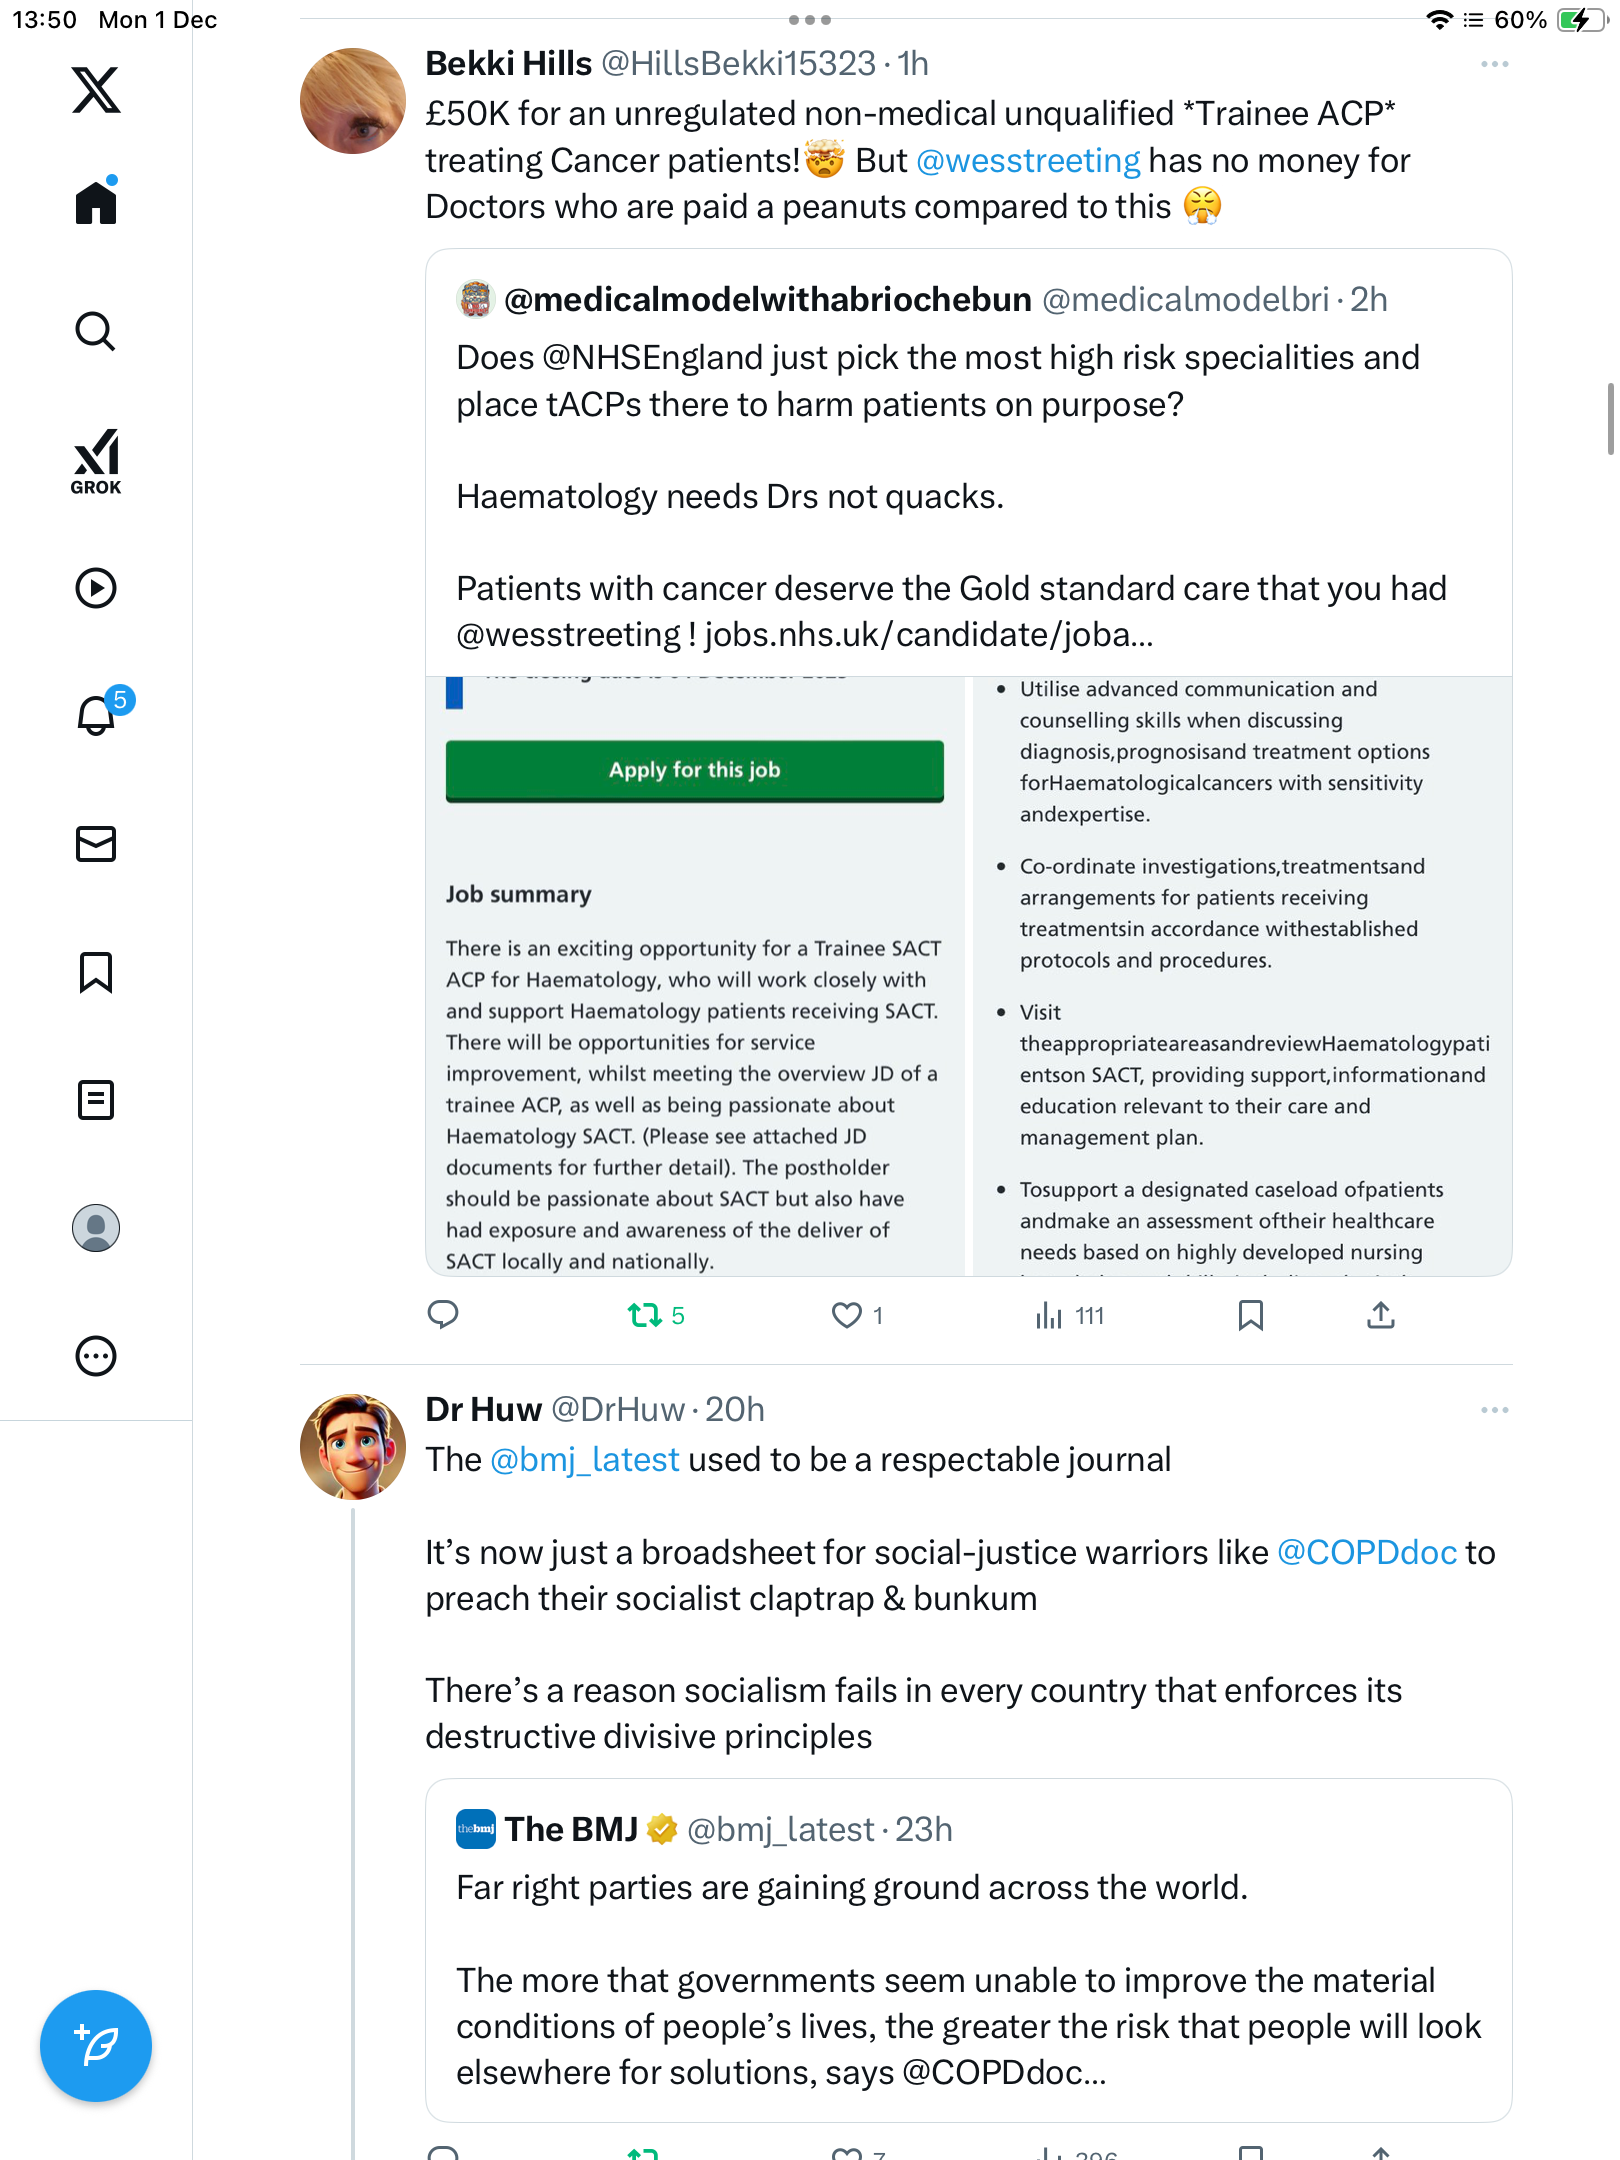Viewport: 1620px width, 2160px height.
Task: Undo repost on Bekki Hills' post
Action: [x=645, y=1315]
